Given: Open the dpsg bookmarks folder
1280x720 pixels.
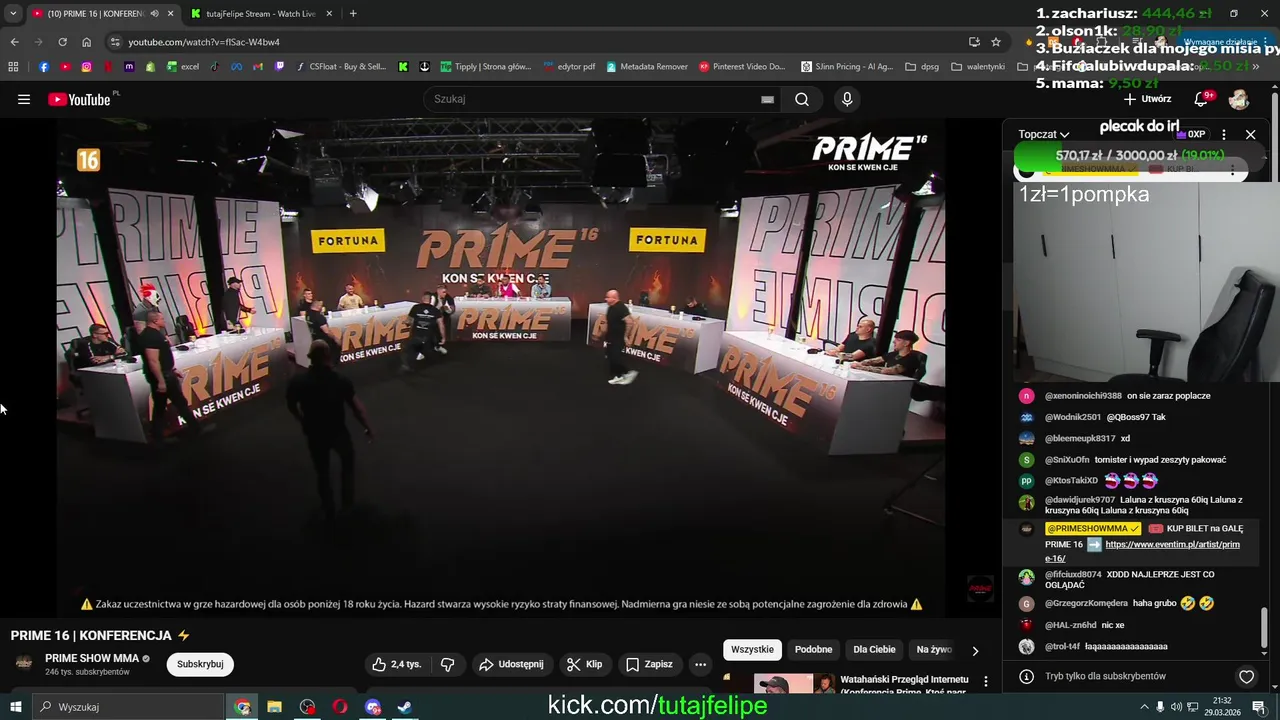Looking at the screenshot, I should pyautogui.click(x=922, y=67).
